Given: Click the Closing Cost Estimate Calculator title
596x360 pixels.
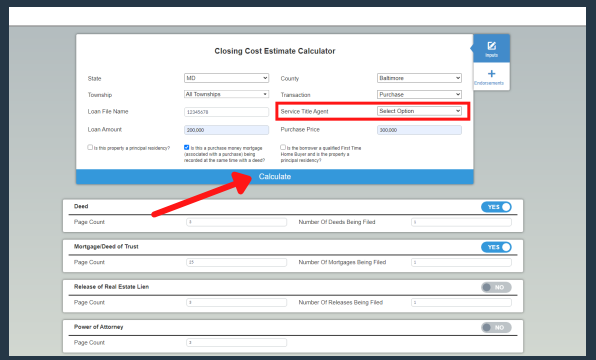Looking at the screenshot, I should 275,51.
